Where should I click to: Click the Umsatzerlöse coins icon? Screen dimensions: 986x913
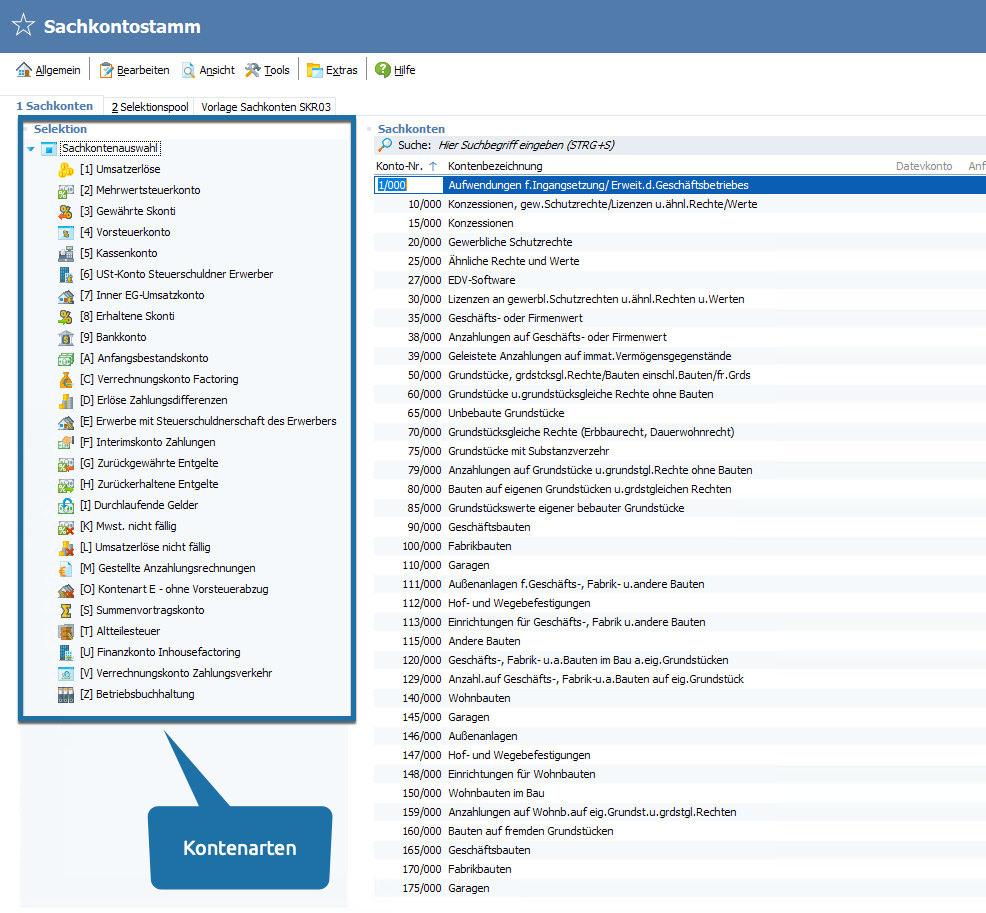click(66, 170)
